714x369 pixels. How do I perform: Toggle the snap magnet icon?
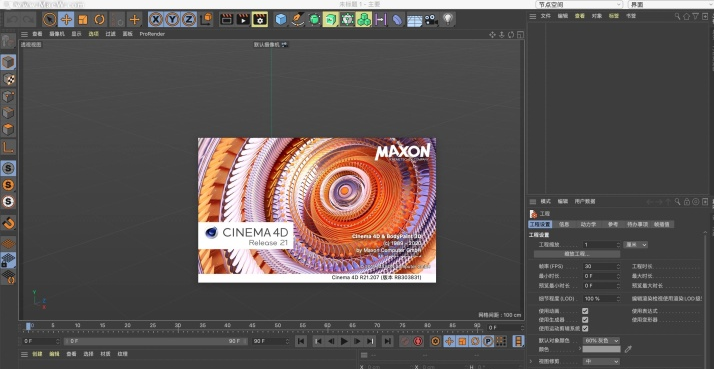(x=8, y=223)
